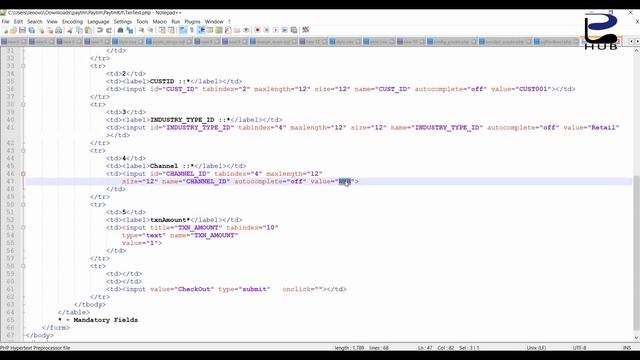Click the Copy toolbar icon
This screenshot has height=360, width=640.
79,30
